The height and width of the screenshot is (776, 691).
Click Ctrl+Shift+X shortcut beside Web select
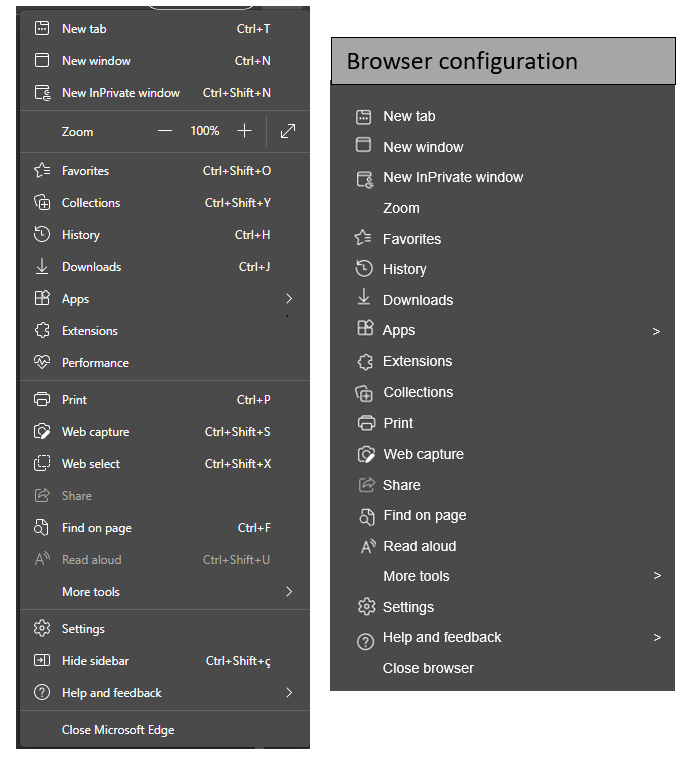(238, 464)
